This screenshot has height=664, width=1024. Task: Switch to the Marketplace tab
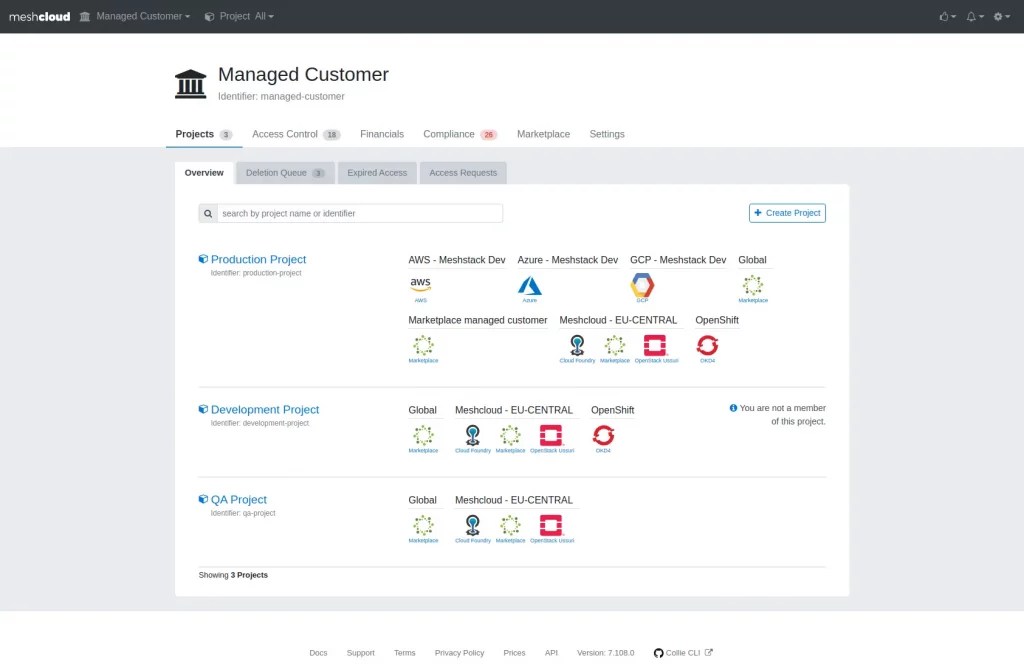pos(543,134)
